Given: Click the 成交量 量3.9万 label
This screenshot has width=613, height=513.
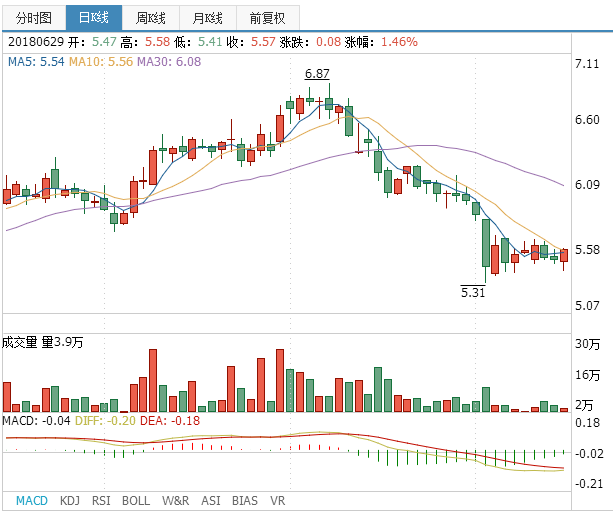Looking at the screenshot, I should coord(43,343).
